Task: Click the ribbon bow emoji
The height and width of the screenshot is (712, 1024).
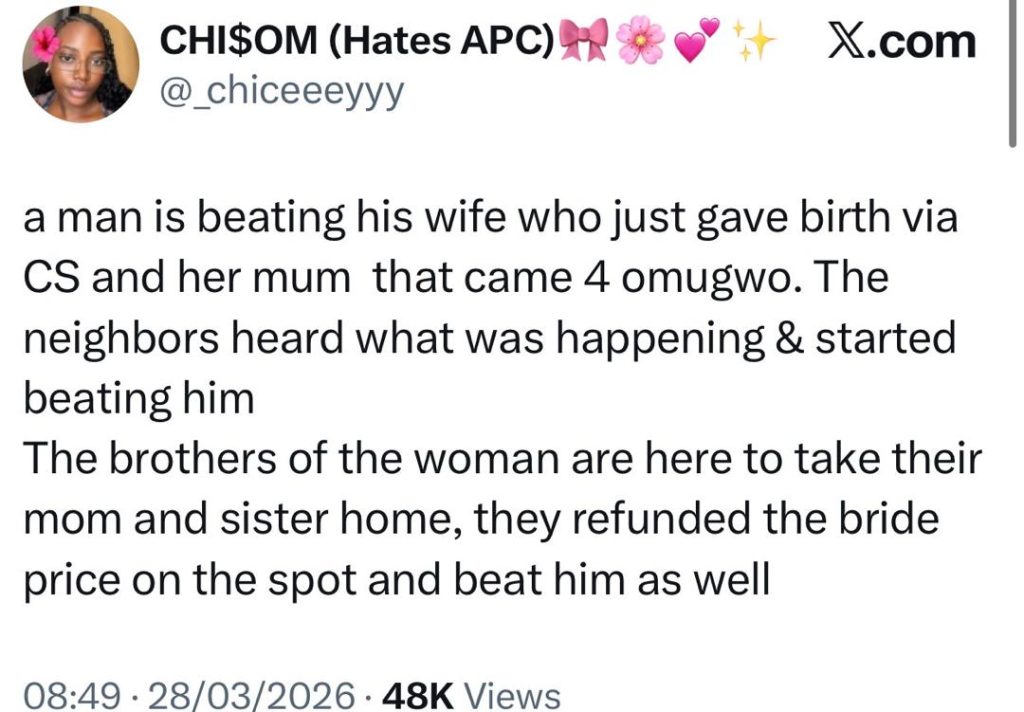Action: click(585, 43)
